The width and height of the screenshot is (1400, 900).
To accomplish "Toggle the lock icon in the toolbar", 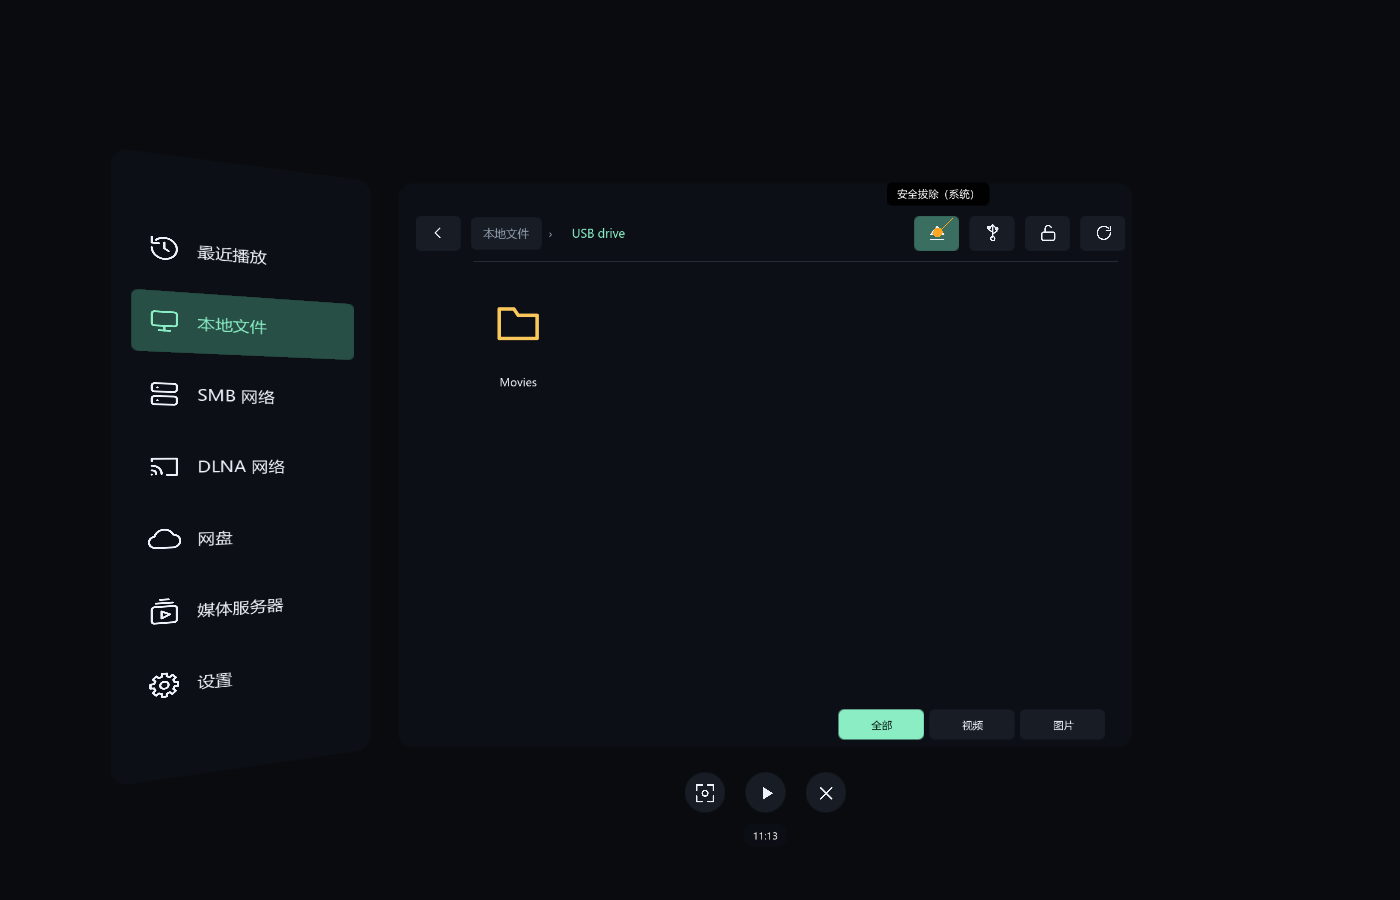I will click(x=1047, y=233).
